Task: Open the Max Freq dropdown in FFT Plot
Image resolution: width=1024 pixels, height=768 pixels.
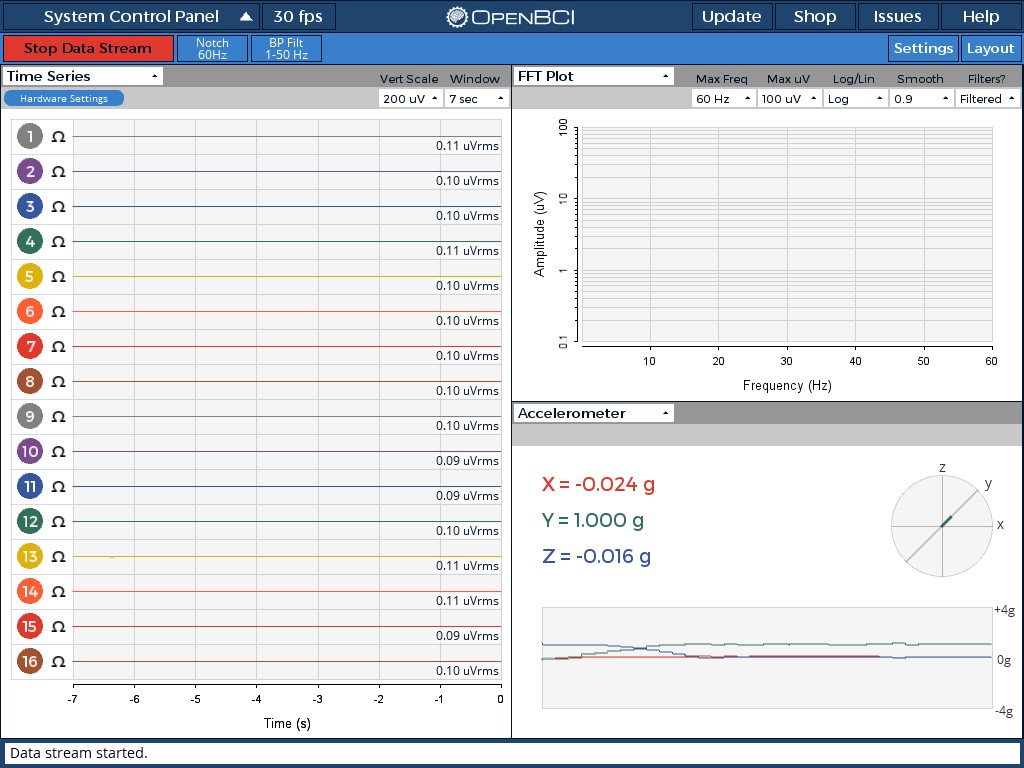Action: 722,97
